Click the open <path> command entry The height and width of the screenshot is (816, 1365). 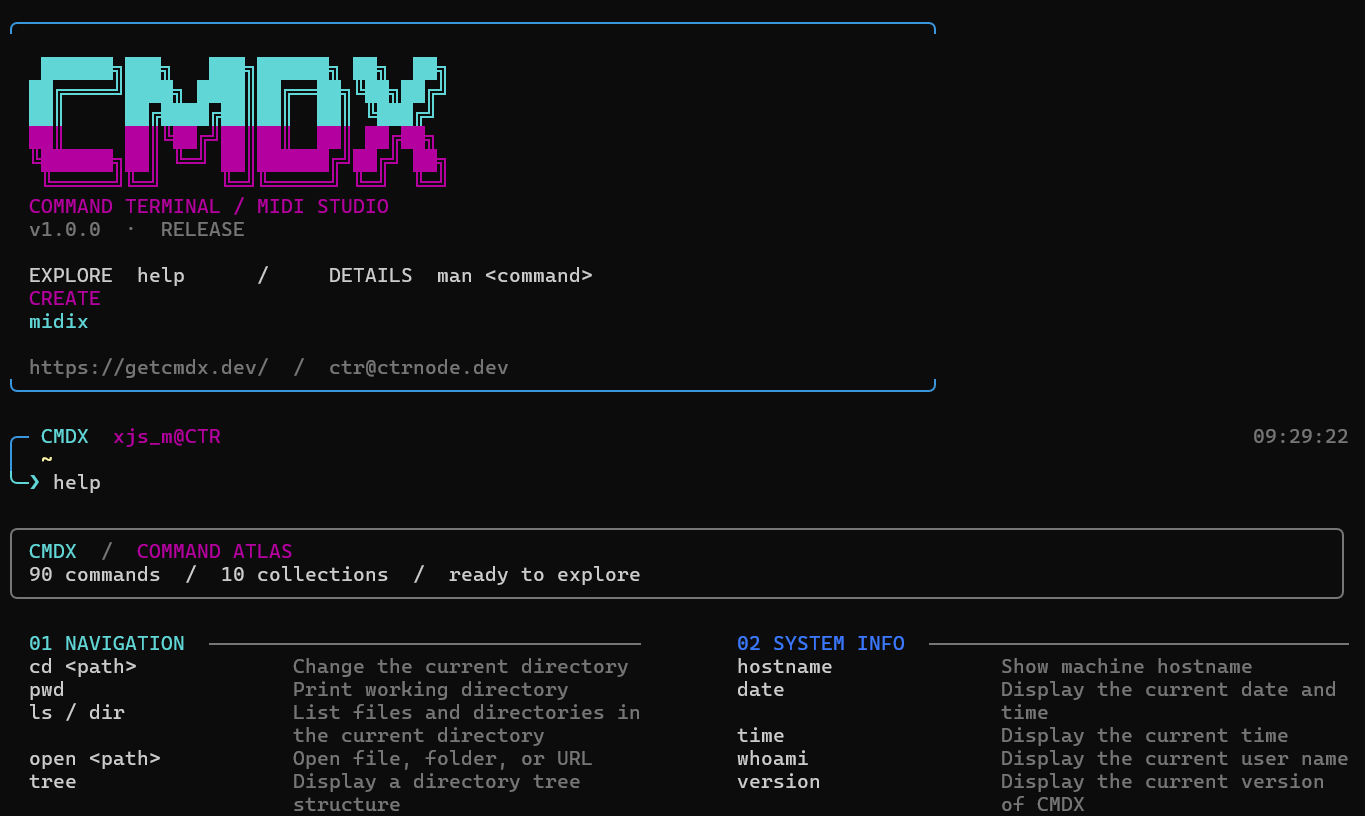(x=95, y=758)
